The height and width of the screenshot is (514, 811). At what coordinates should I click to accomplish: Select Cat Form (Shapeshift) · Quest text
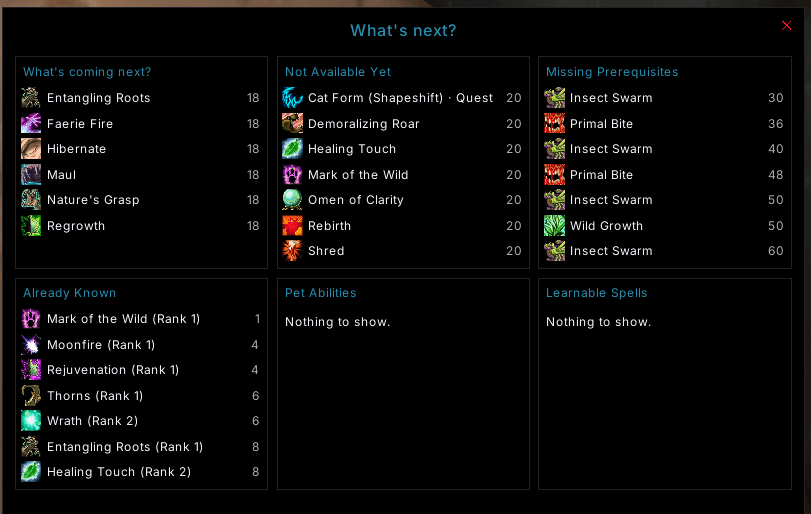(400, 98)
